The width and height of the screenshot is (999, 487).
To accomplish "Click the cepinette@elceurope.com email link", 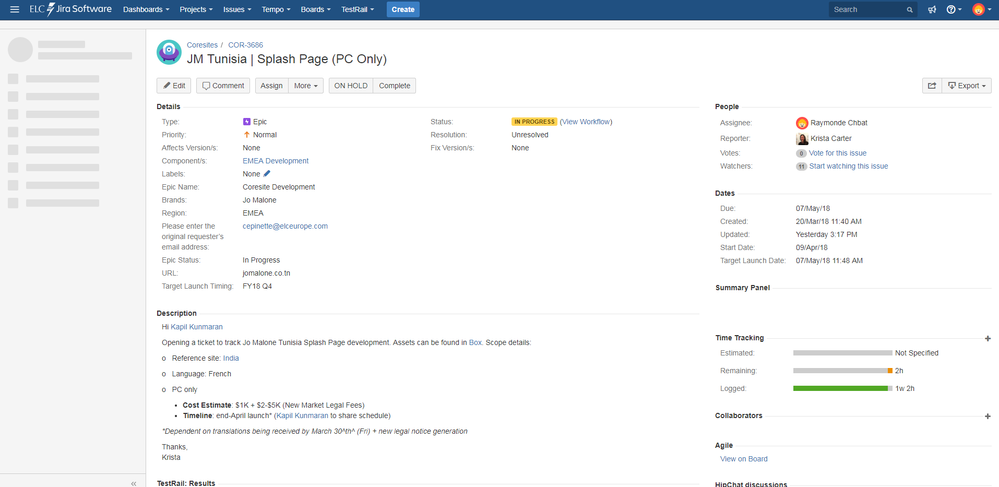I will tap(285, 226).
